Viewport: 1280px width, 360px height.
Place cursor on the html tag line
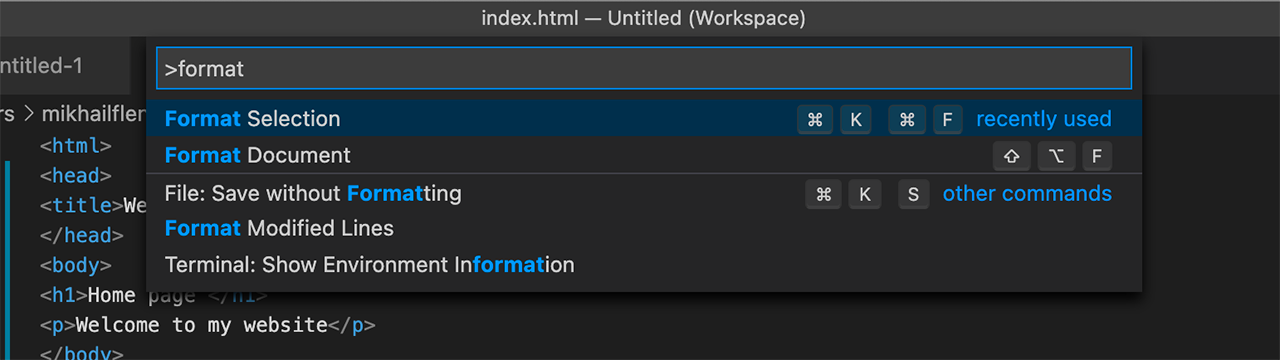click(76, 146)
